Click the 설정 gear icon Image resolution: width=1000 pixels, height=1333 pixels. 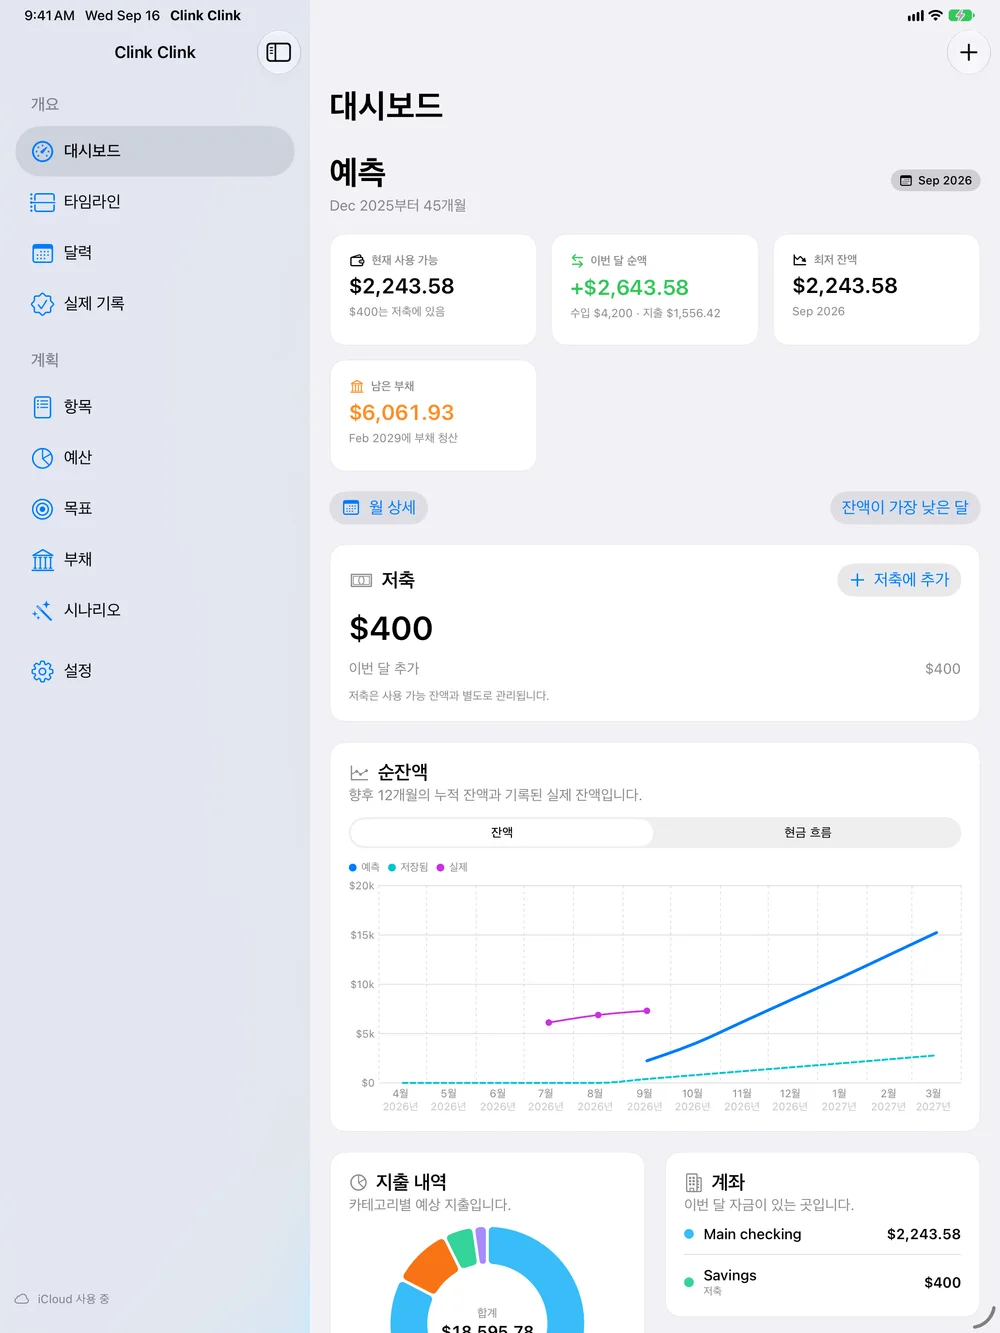[x=42, y=671]
